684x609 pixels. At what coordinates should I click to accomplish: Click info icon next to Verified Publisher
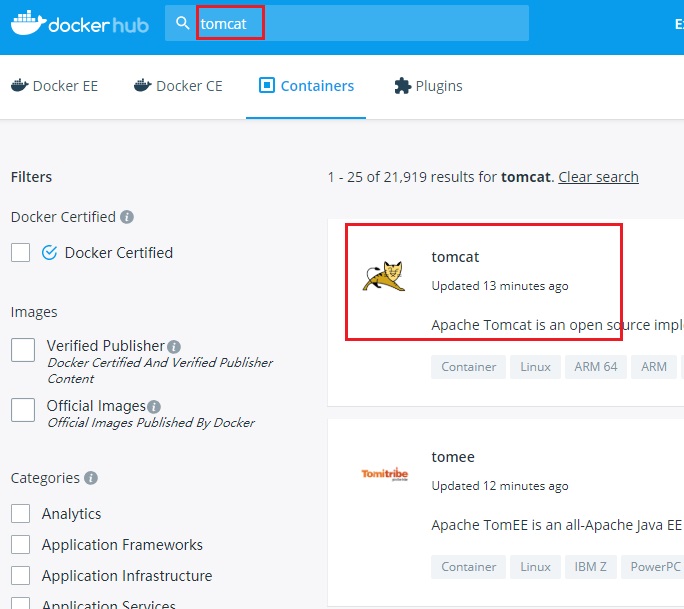click(174, 347)
